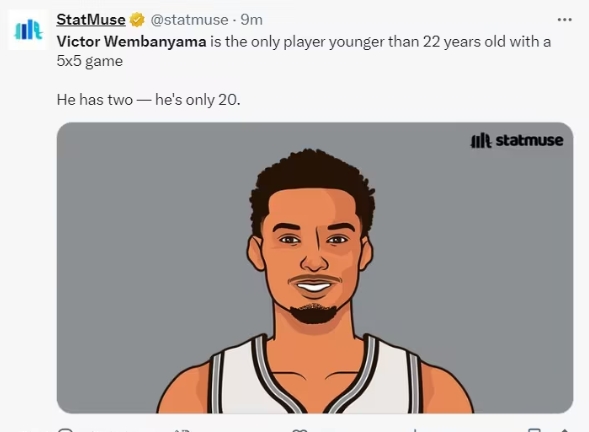Open the StatMuse profile avatar
The width and height of the screenshot is (589, 432).
coord(28,30)
